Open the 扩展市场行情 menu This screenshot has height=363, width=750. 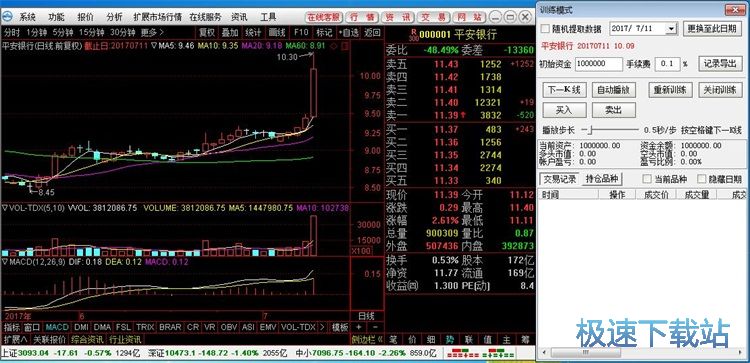[x=157, y=17]
